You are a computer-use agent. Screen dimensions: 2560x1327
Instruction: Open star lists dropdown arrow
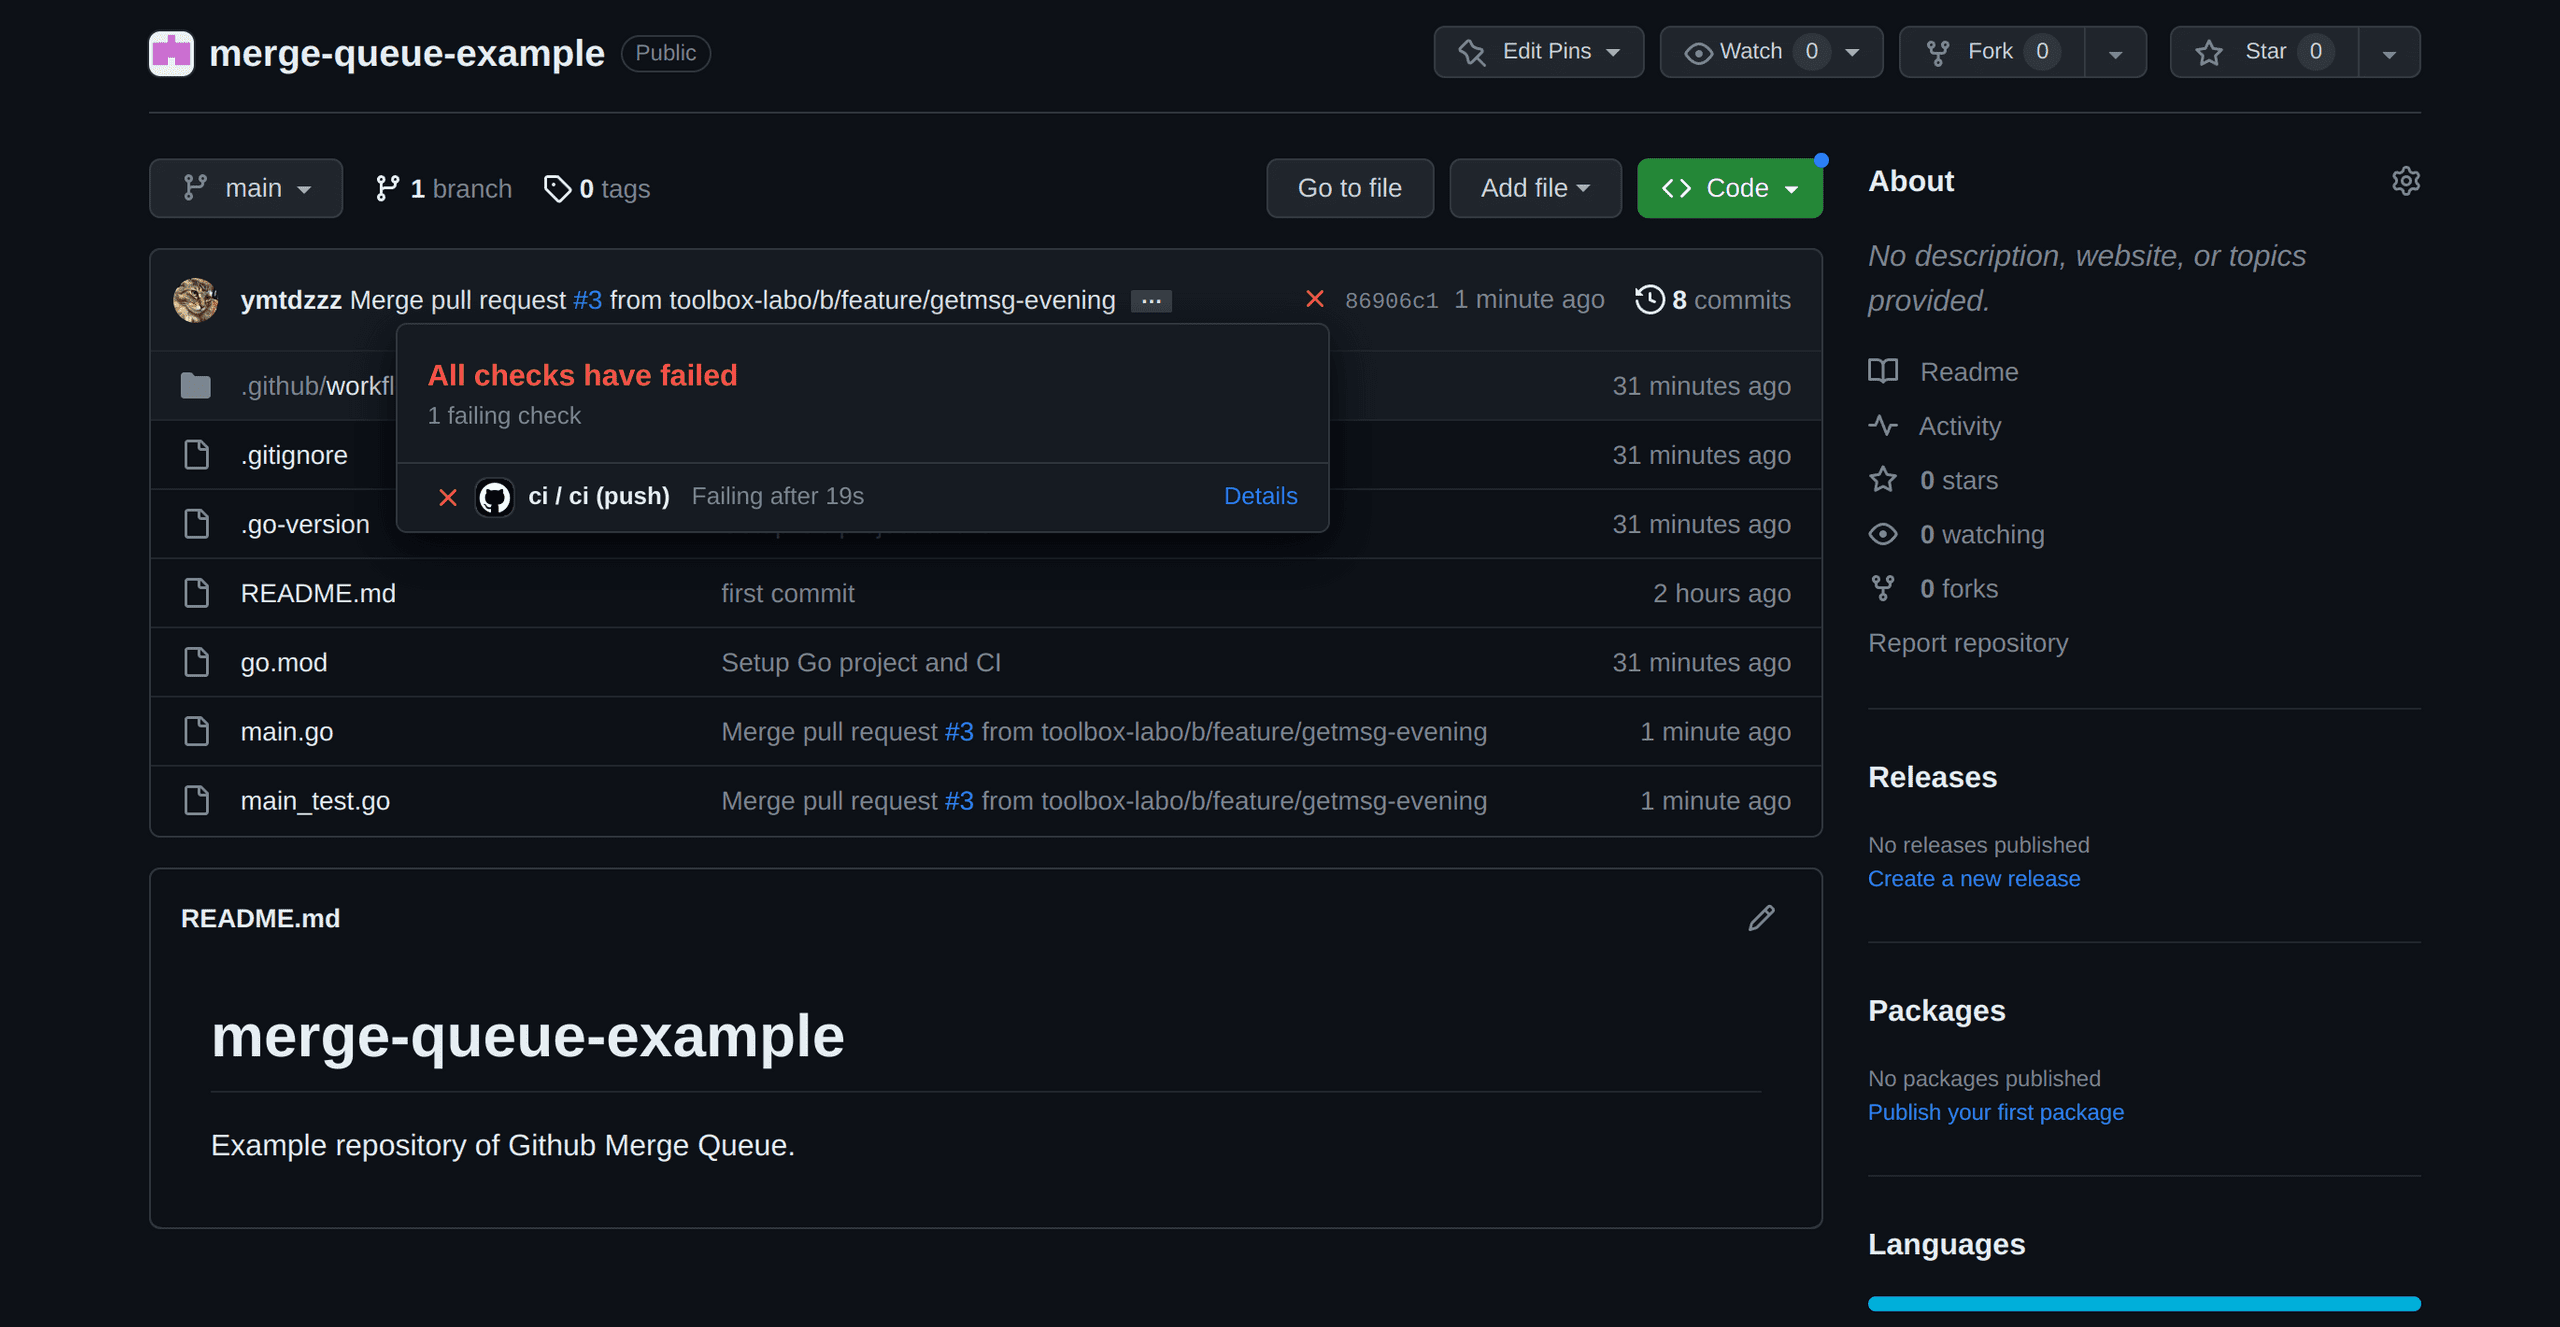coord(2388,54)
